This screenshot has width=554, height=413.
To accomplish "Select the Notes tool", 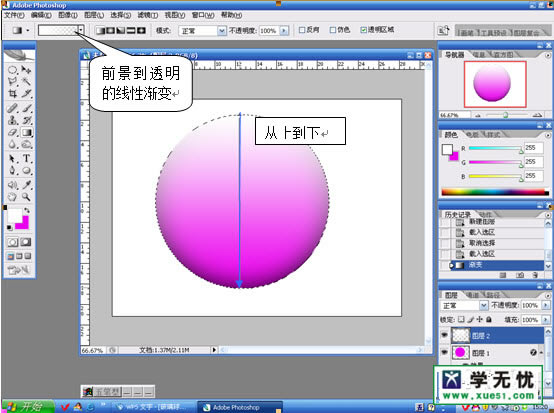I will pyautogui.click(x=13, y=185).
